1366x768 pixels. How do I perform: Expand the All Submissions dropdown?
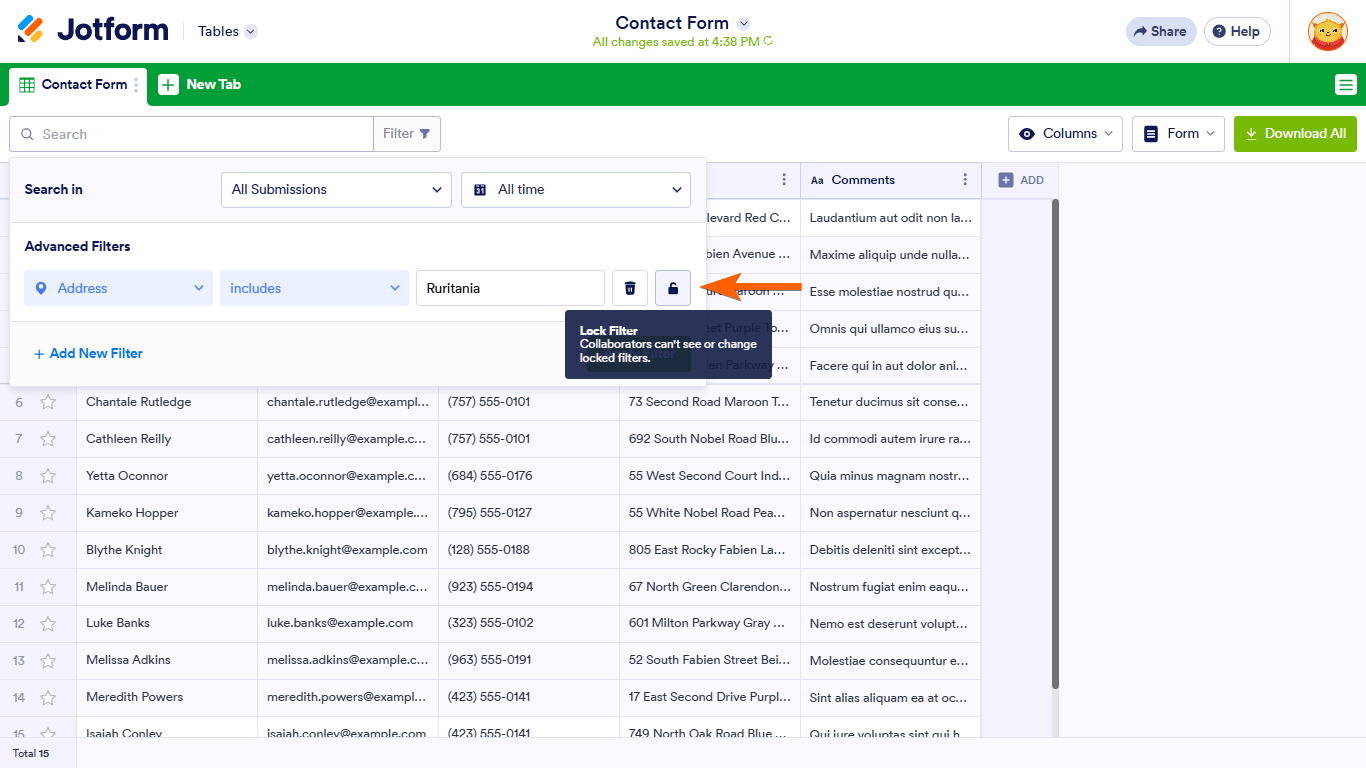pyautogui.click(x=336, y=189)
